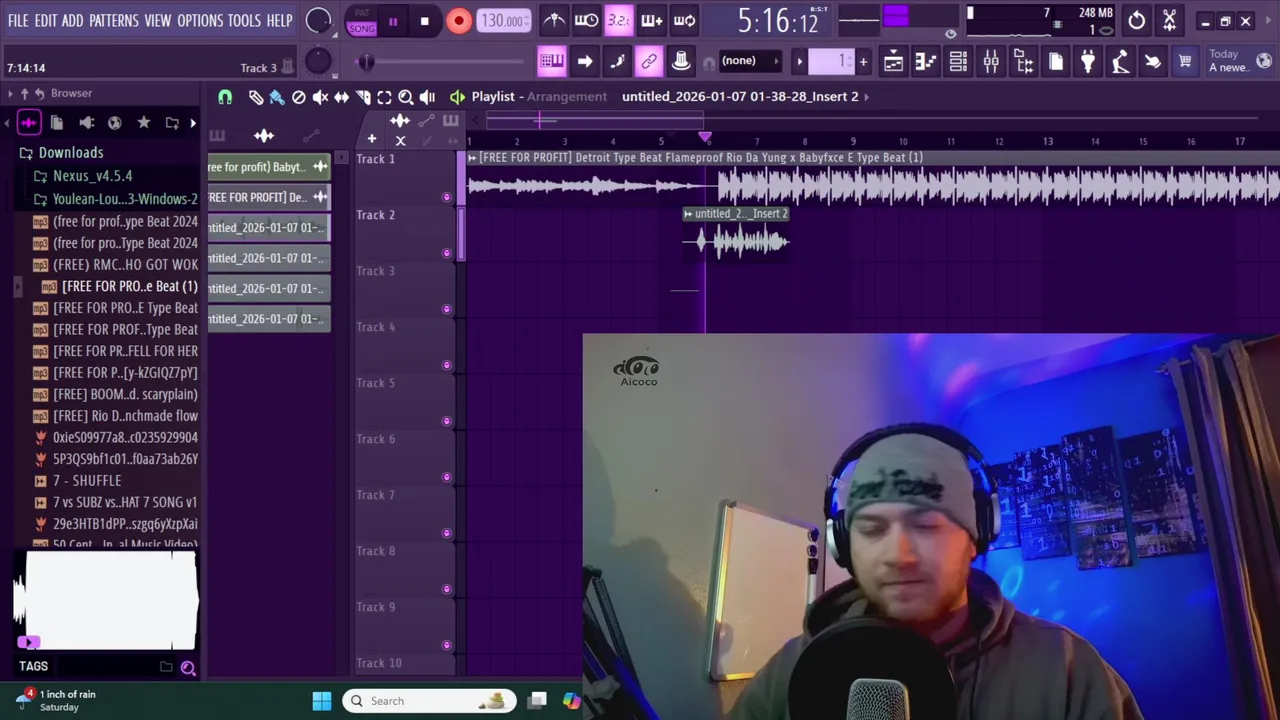Open browser search magnifier icon
Screen dimensions: 1280x720
click(188, 667)
